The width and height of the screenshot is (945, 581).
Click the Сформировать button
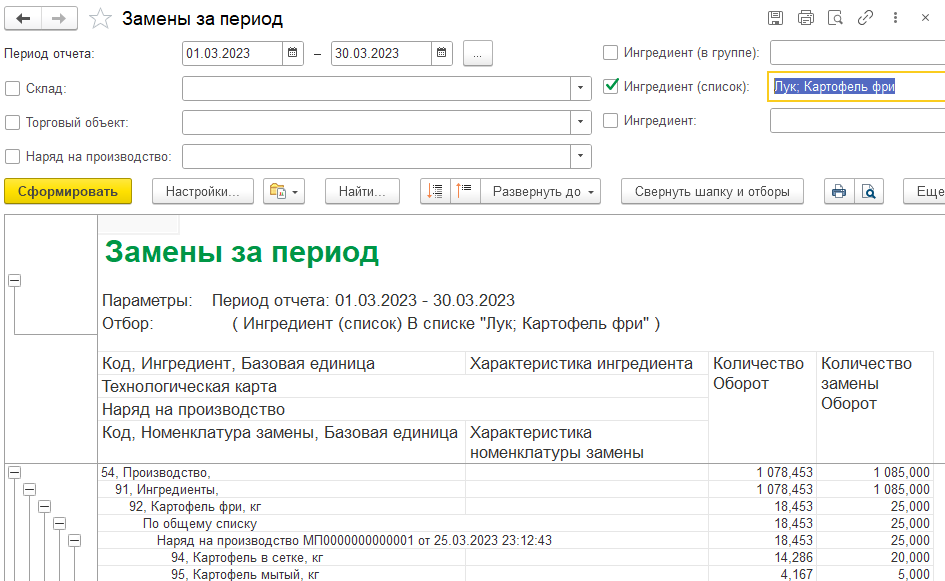coord(67,191)
